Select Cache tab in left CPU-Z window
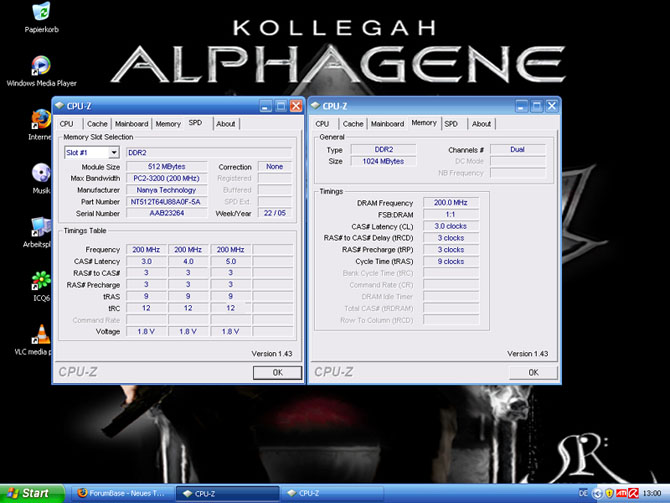 pos(97,124)
